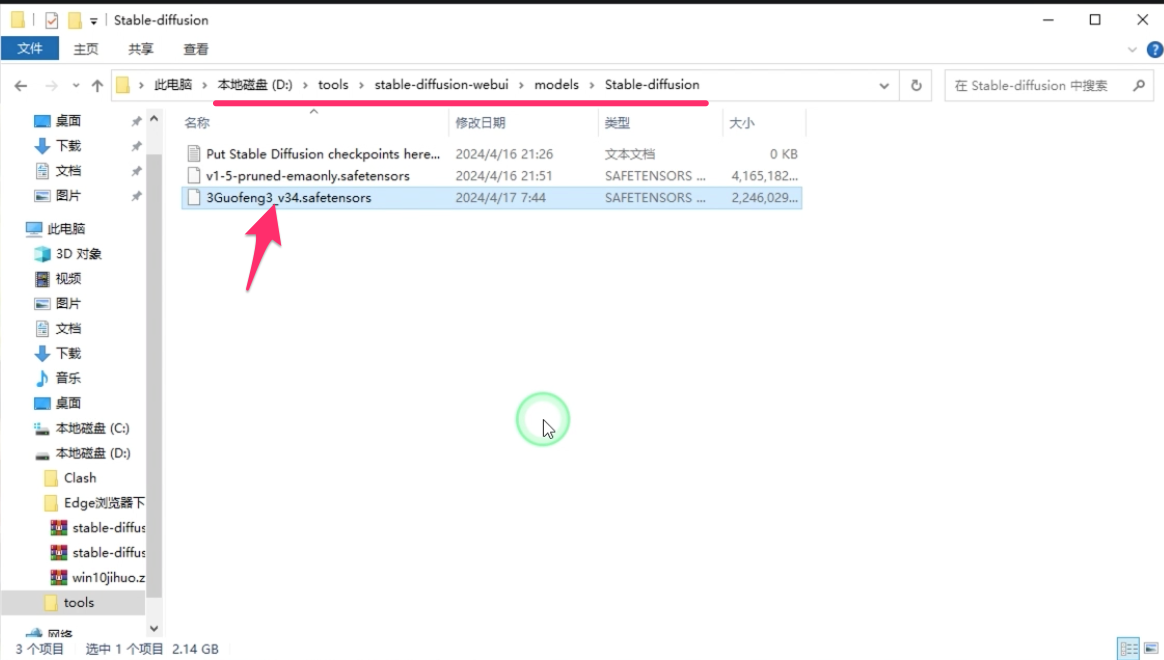Click 本地磁盘 (D:) breadcrumb segment
Image resolution: width=1164 pixels, height=660 pixels.
coord(255,85)
